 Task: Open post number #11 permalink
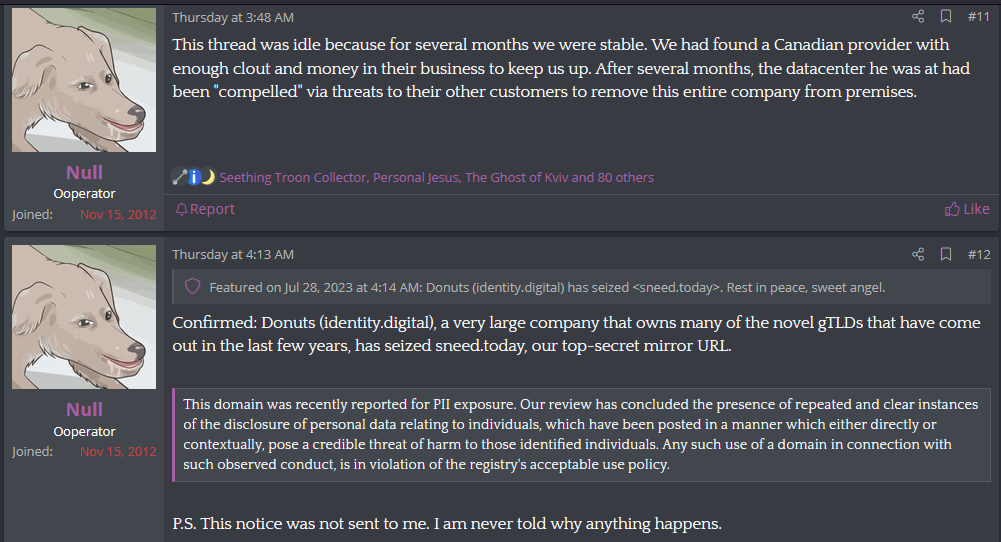(x=978, y=16)
